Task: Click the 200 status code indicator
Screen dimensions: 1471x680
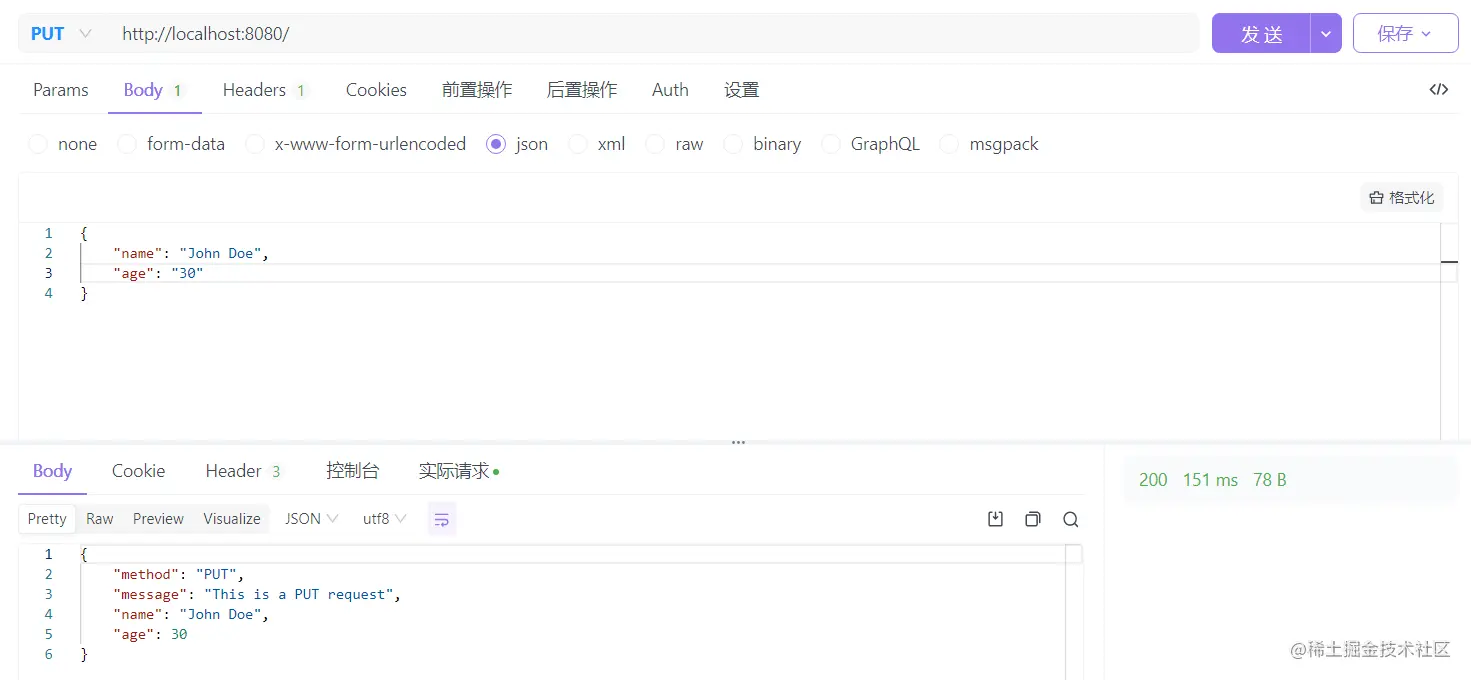Action: click(1152, 479)
